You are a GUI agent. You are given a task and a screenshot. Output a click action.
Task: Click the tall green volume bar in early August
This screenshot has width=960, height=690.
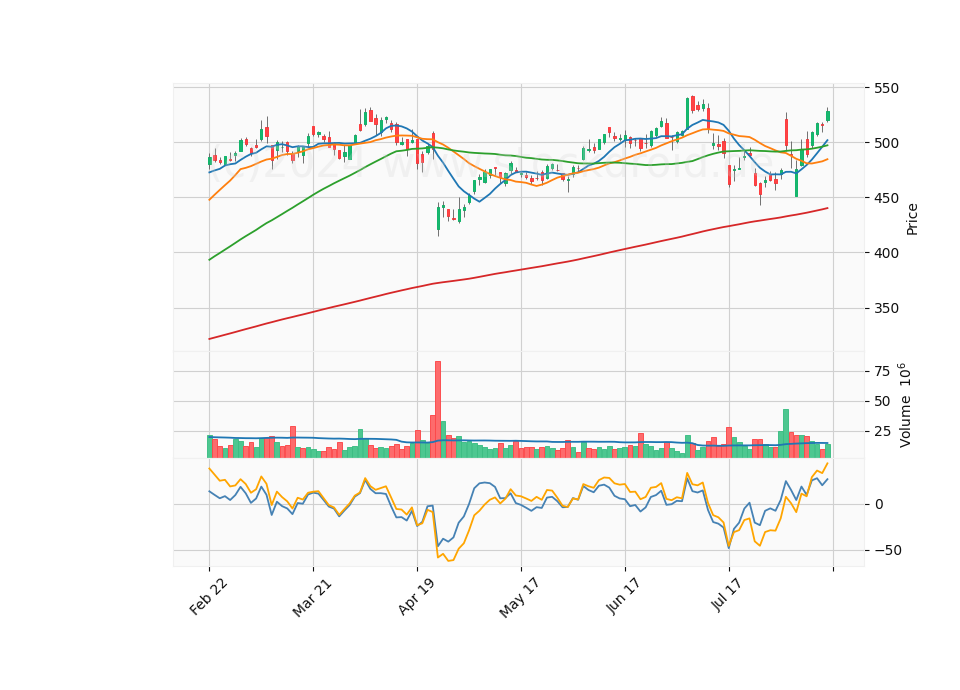pyautogui.click(x=786, y=433)
